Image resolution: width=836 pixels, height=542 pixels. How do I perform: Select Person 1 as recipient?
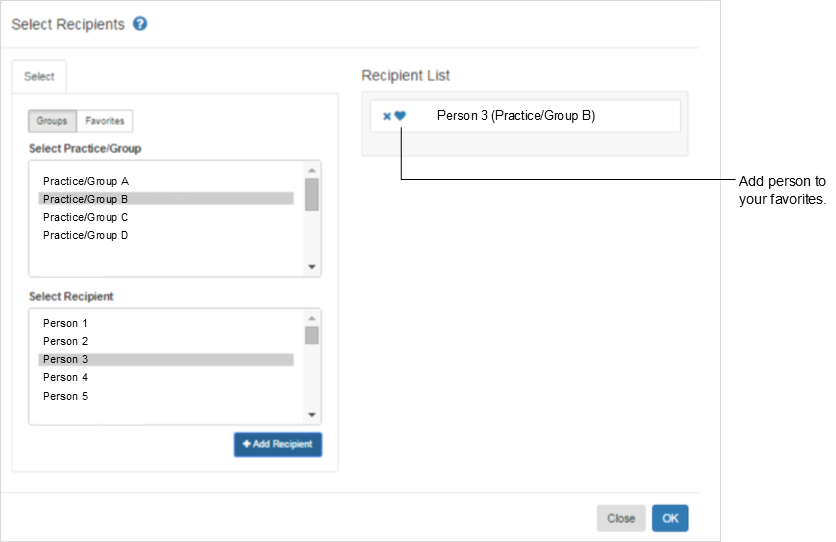66,323
